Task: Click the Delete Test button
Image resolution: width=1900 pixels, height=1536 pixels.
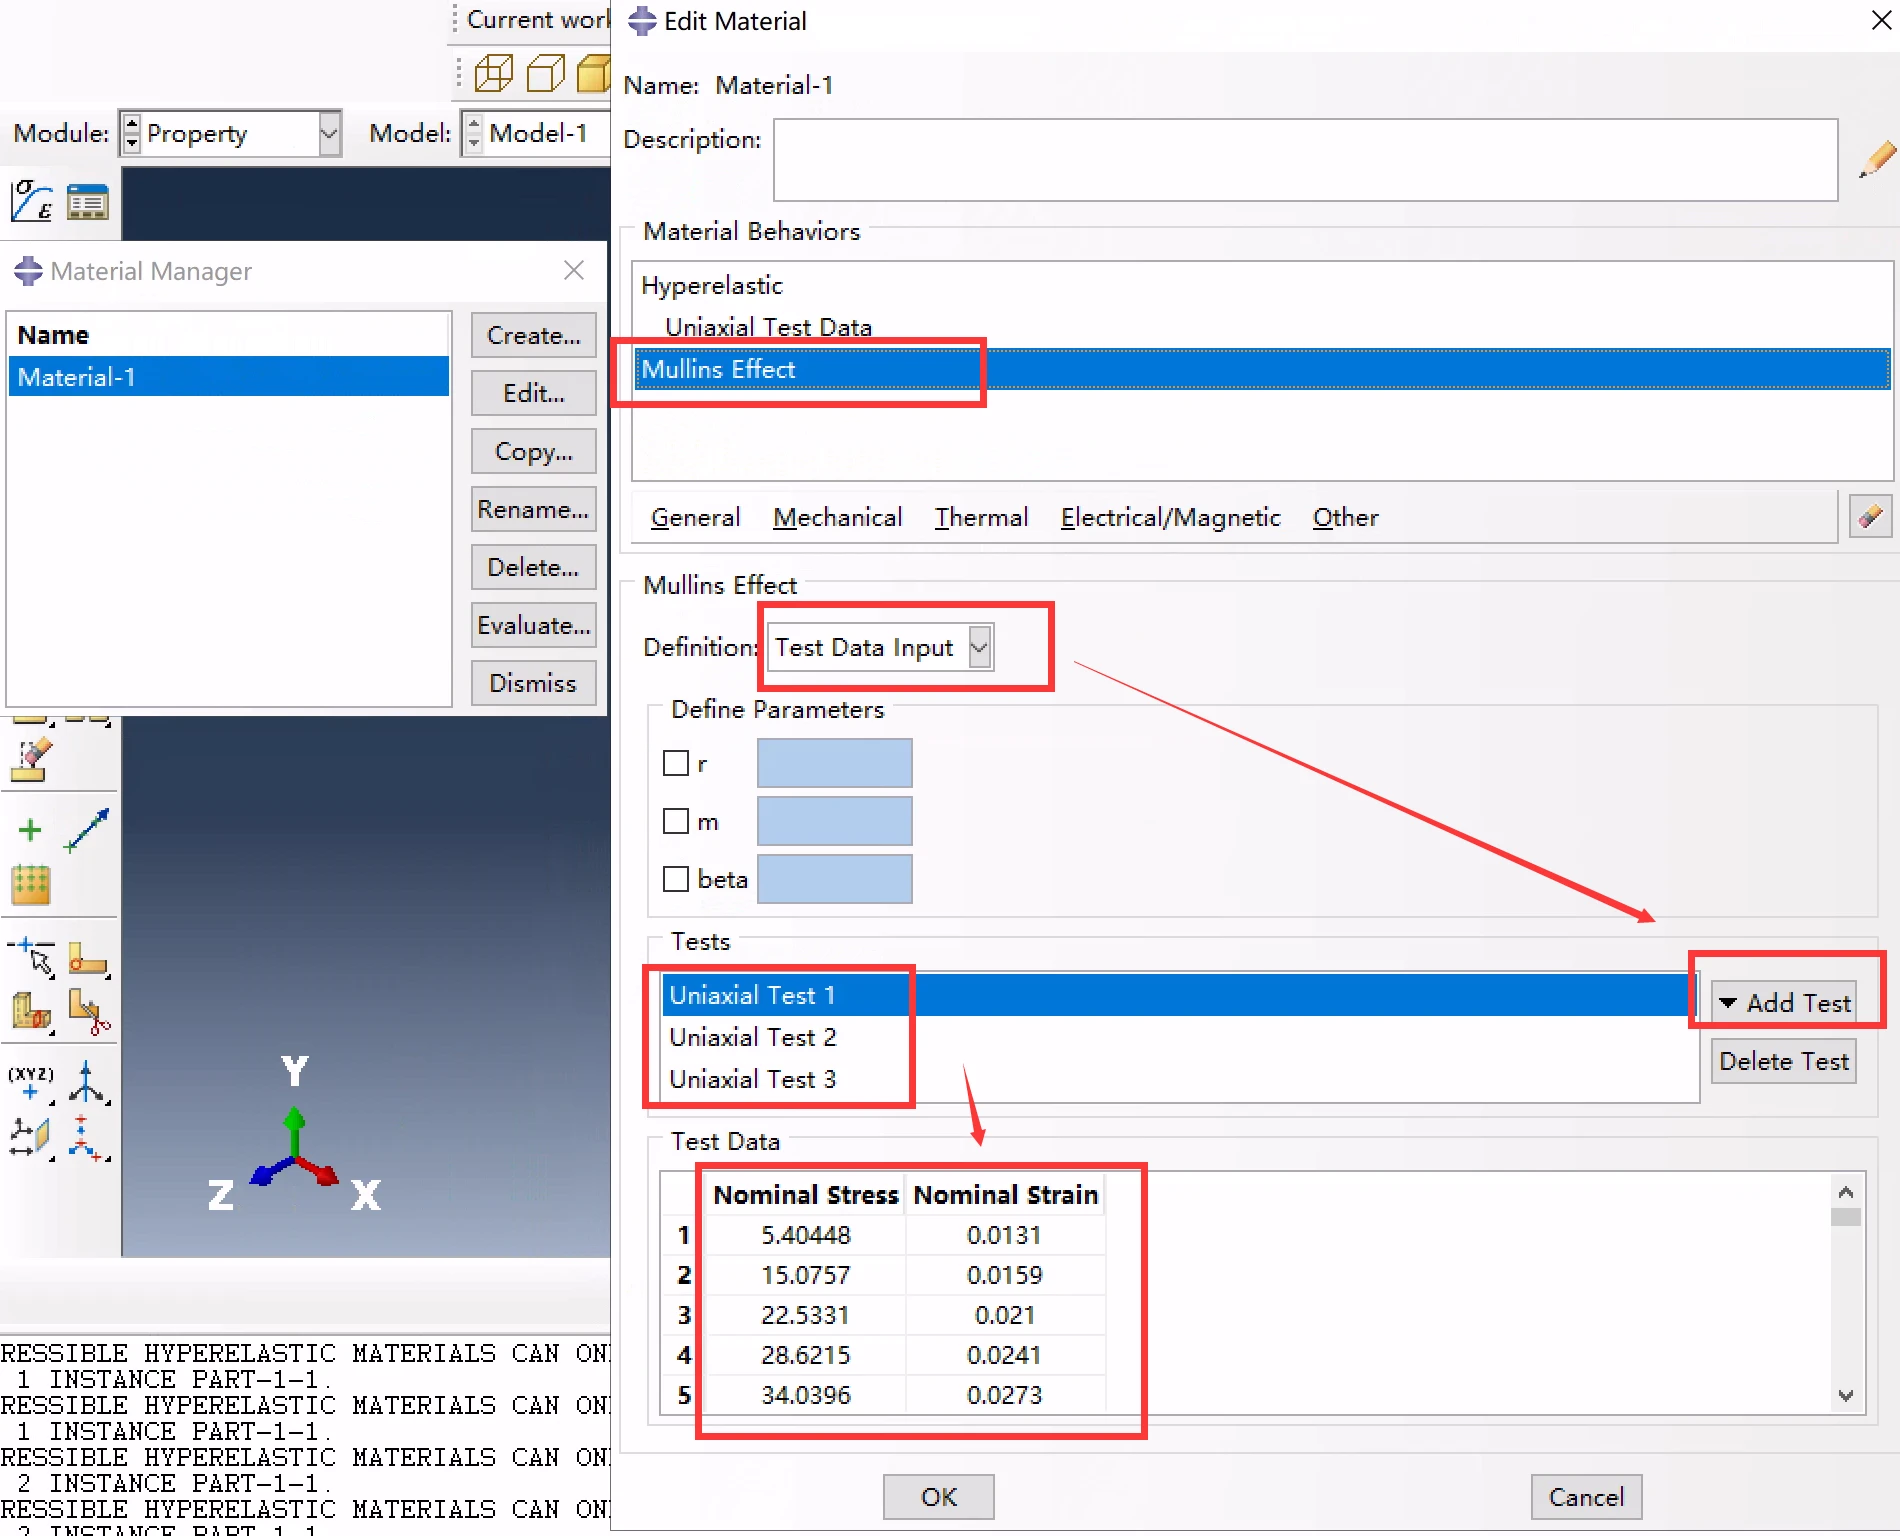Action: [x=1784, y=1061]
